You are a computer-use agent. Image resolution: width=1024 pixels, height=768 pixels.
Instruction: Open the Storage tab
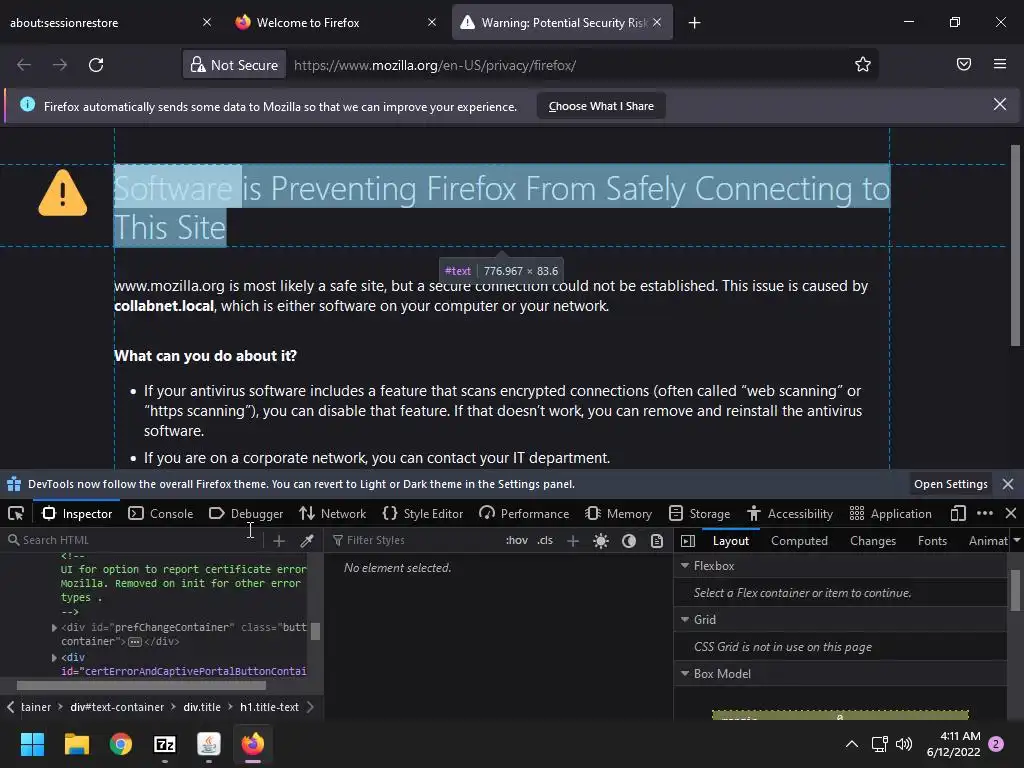point(699,514)
